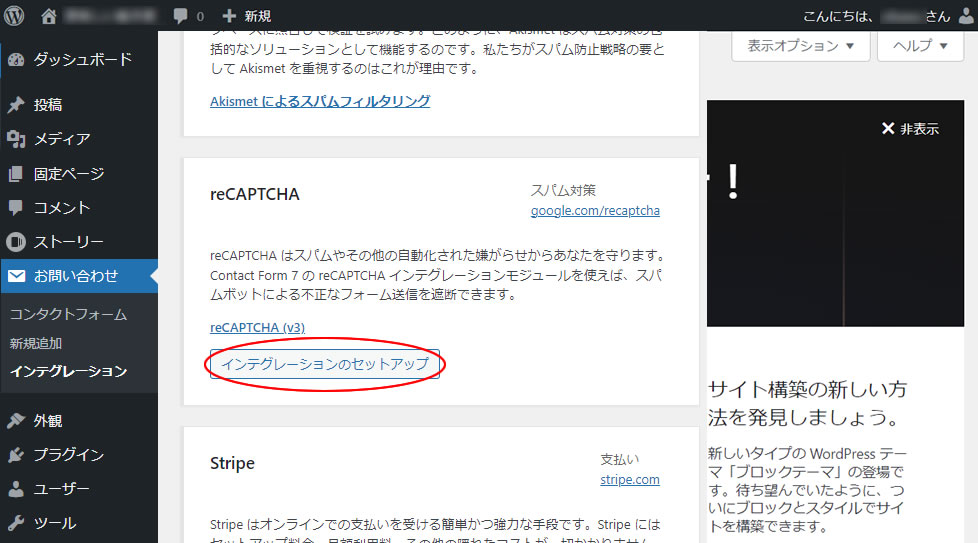Click the ストーリー circle icon
This screenshot has height=543, width=978.
[x=16, y=242]
